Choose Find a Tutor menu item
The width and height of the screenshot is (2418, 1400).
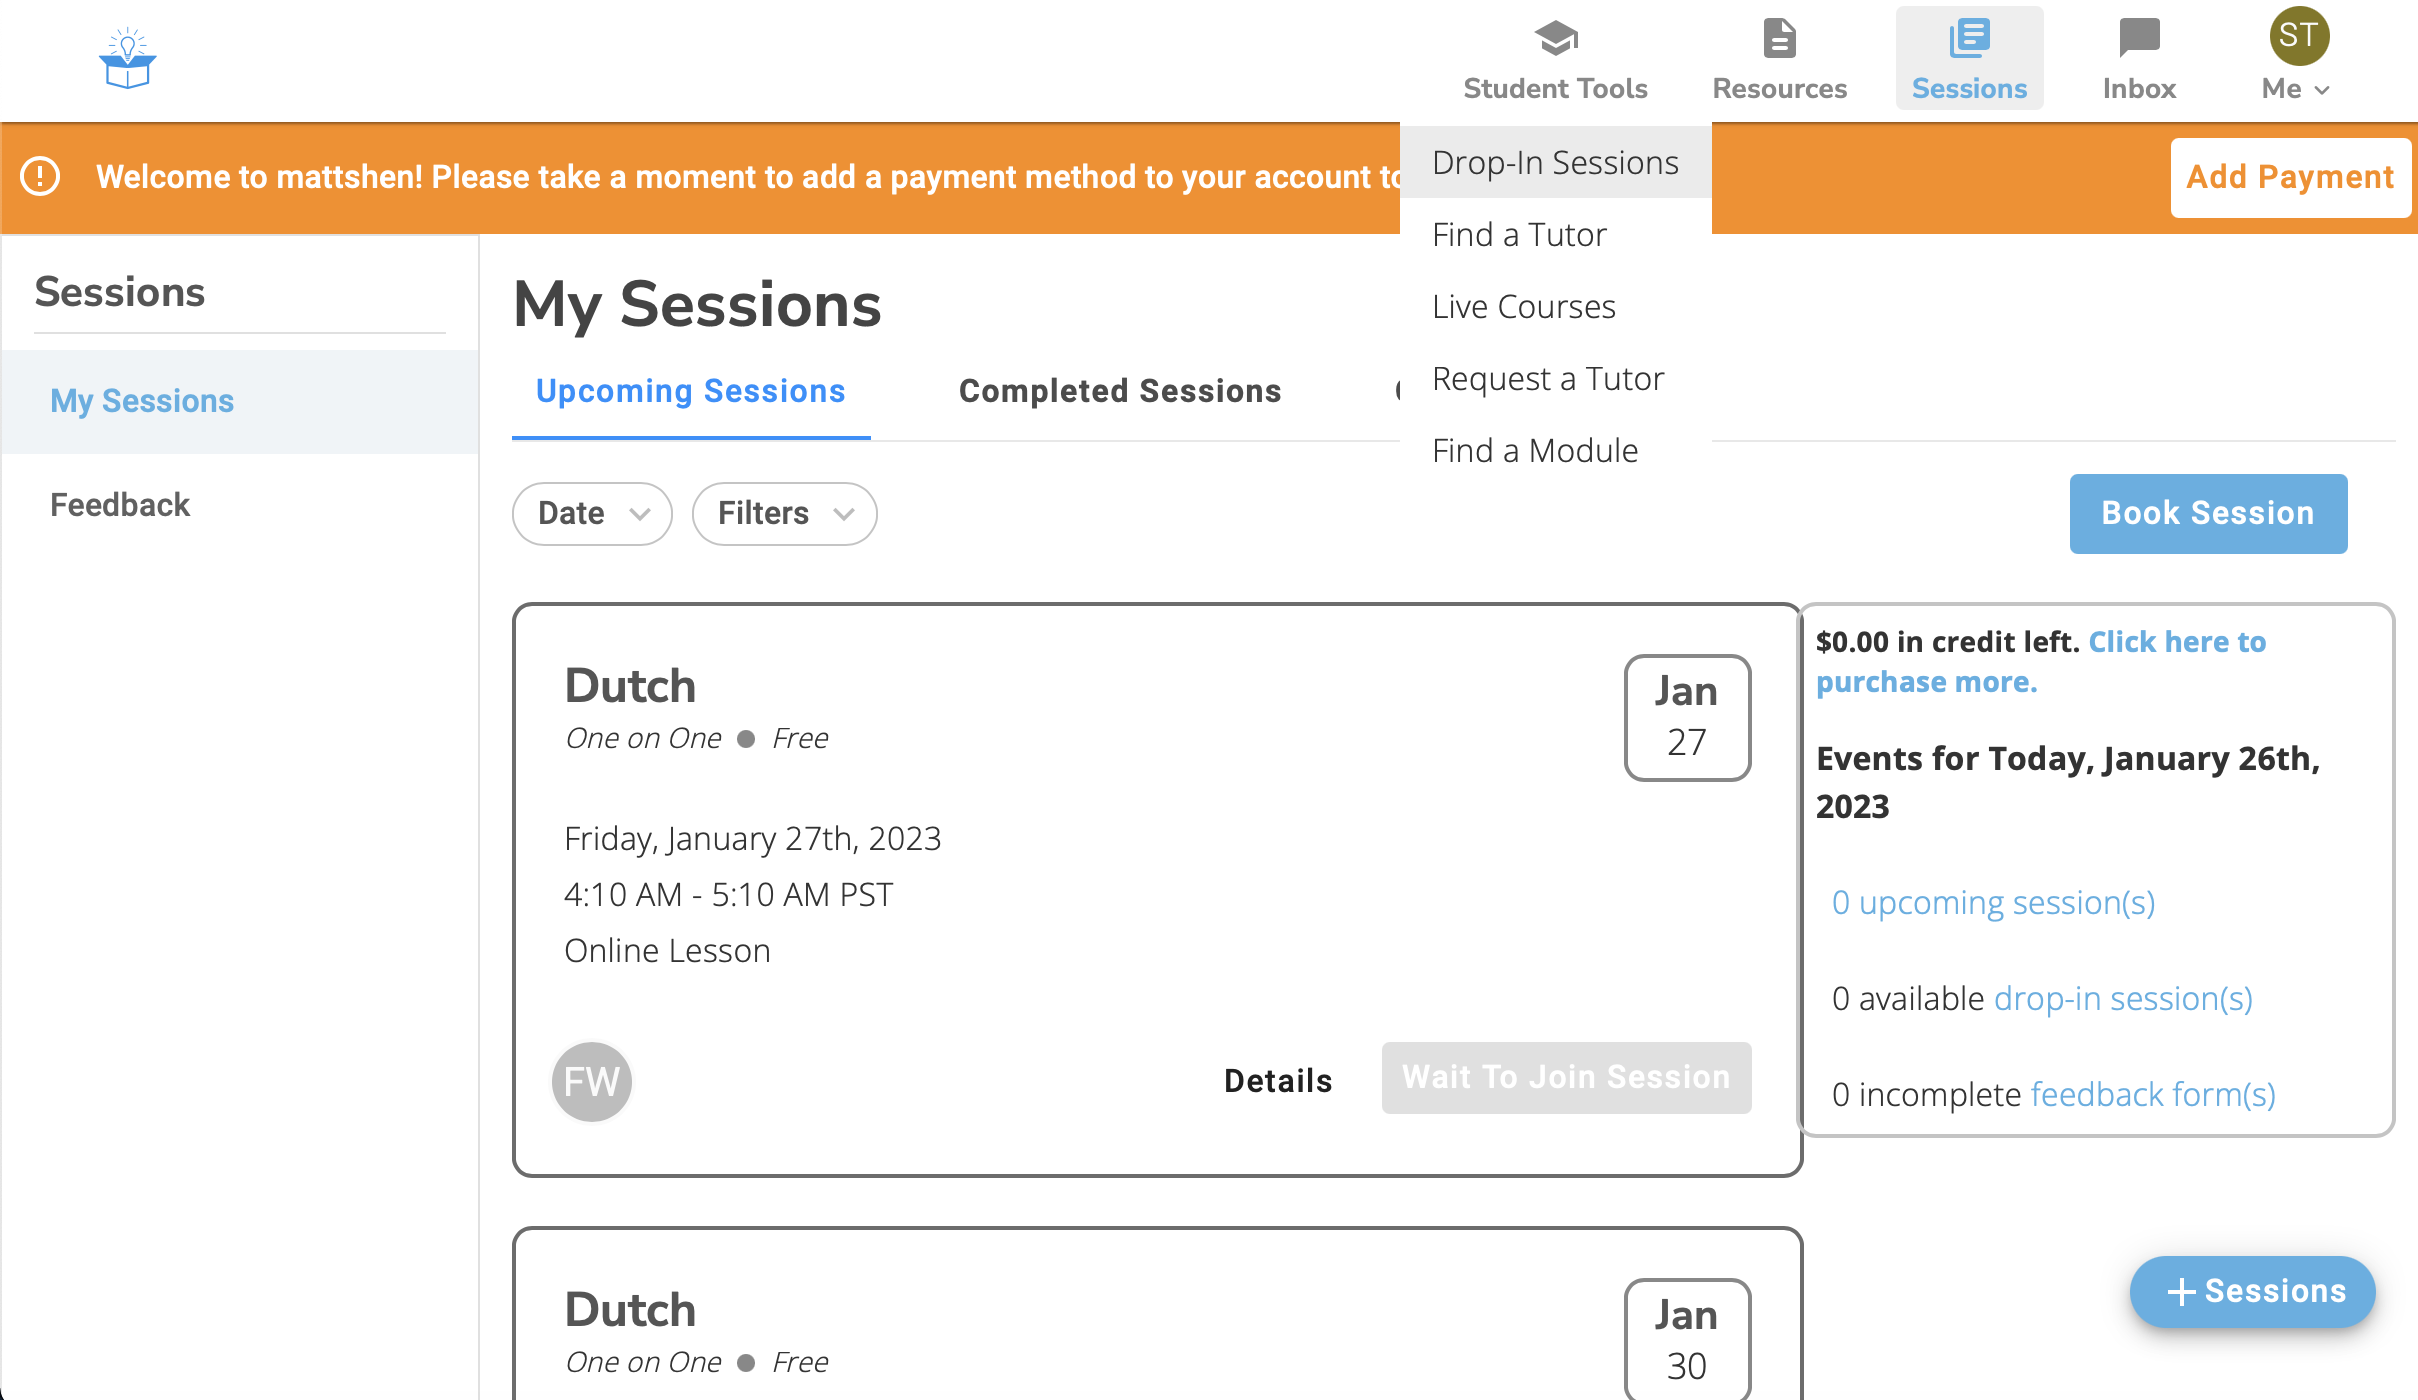[1519, 234]
